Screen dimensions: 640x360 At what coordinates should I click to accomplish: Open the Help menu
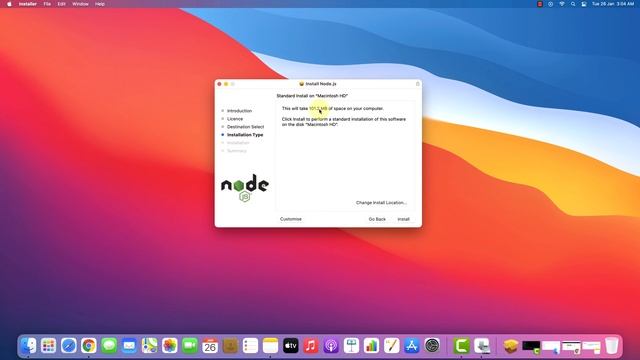coord(100,4)
